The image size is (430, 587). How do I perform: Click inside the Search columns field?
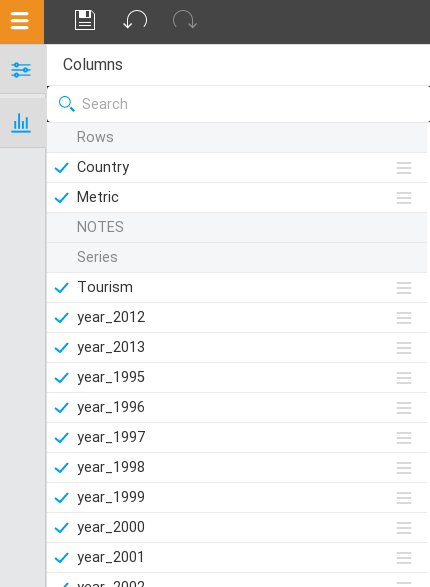238,104
